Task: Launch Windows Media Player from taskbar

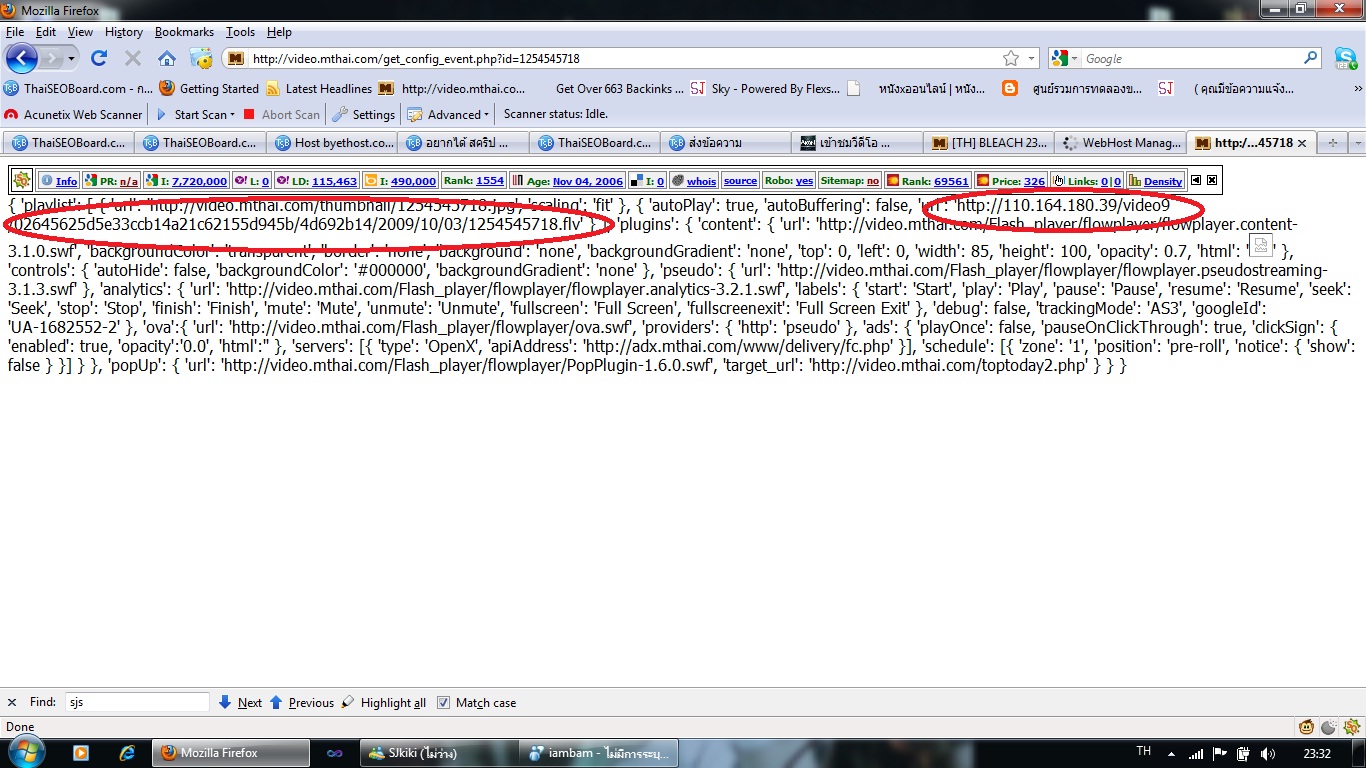Action: click(80, 752)
